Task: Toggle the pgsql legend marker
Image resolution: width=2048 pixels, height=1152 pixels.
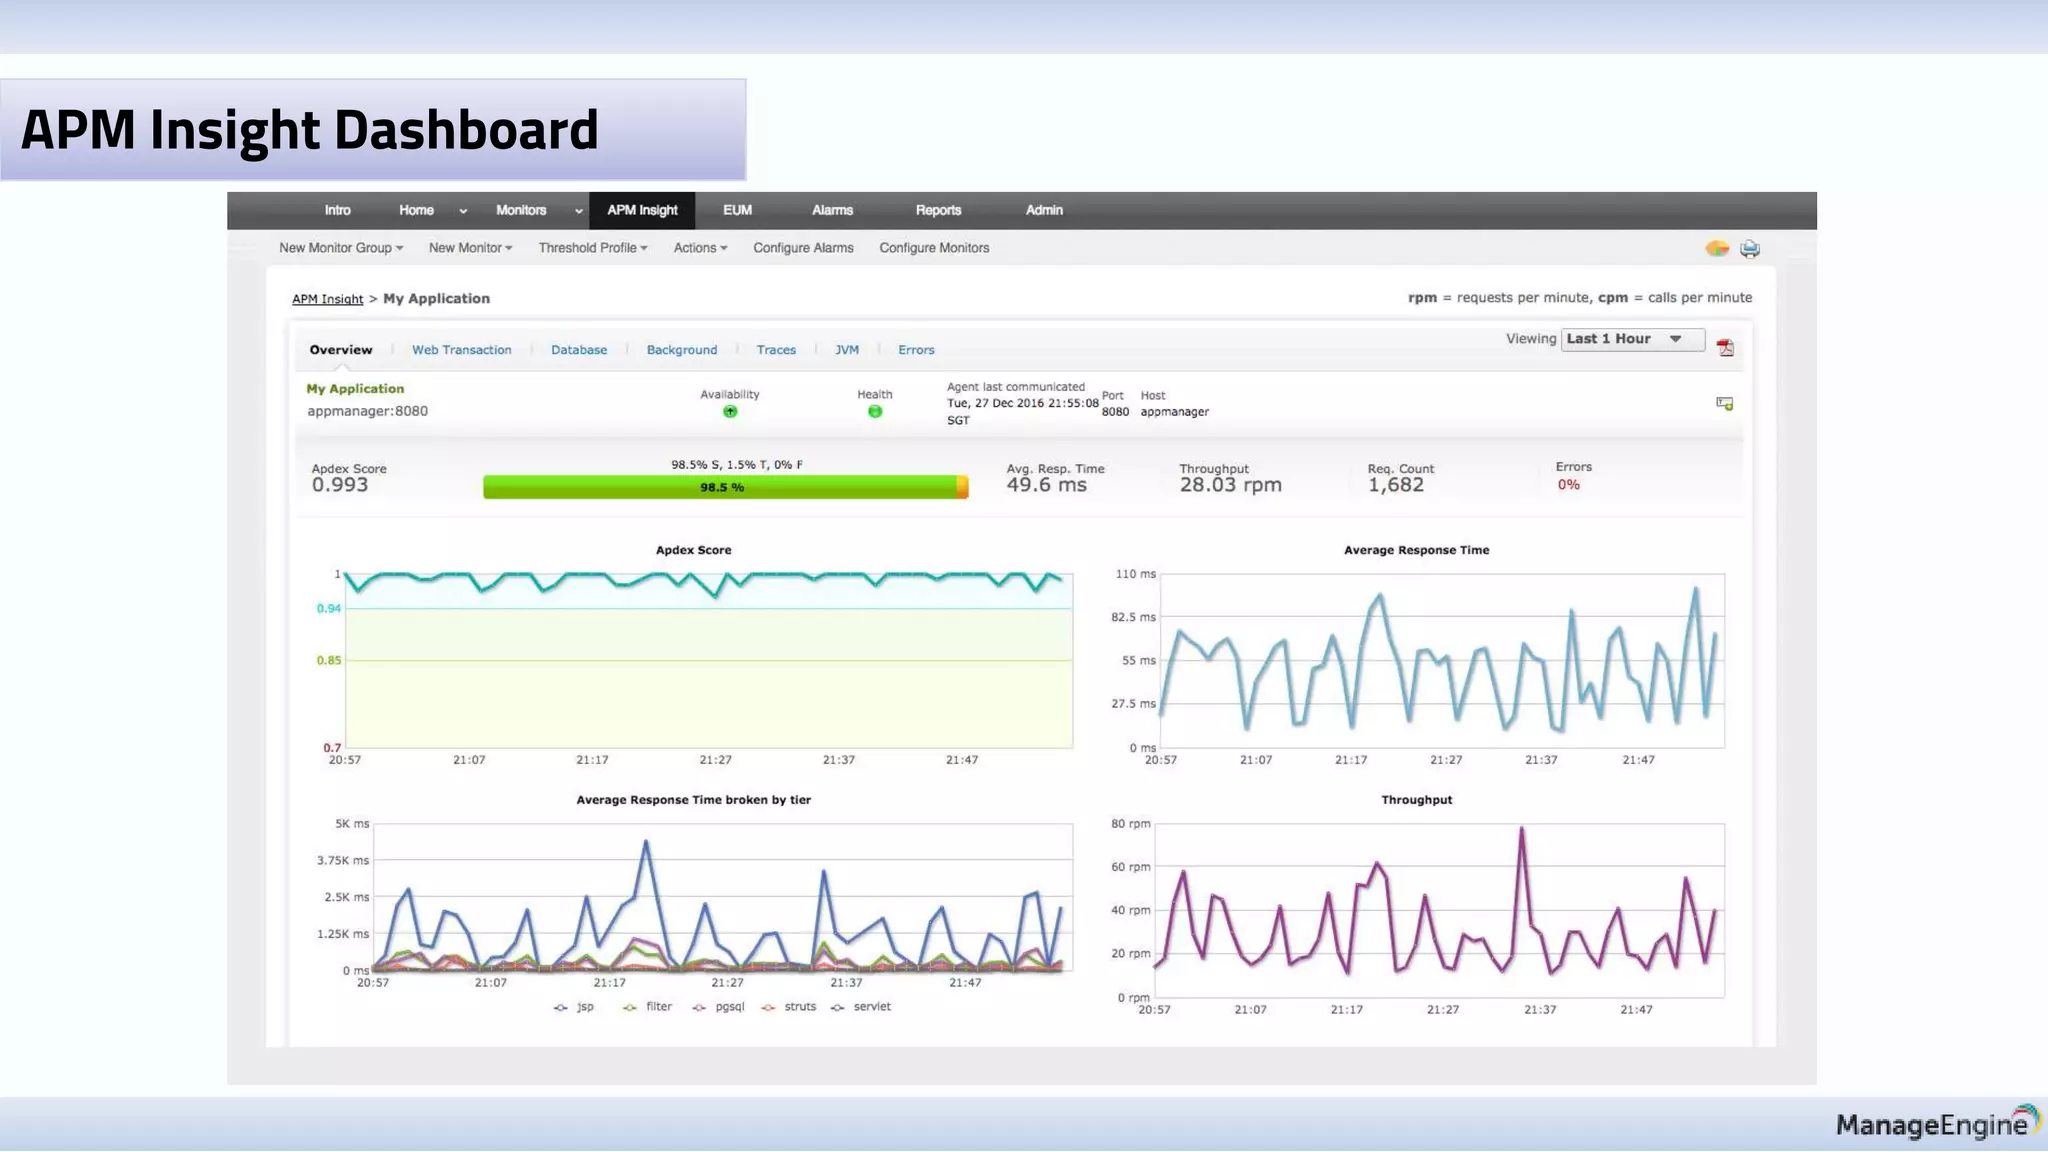Action: coord(699,1007)
